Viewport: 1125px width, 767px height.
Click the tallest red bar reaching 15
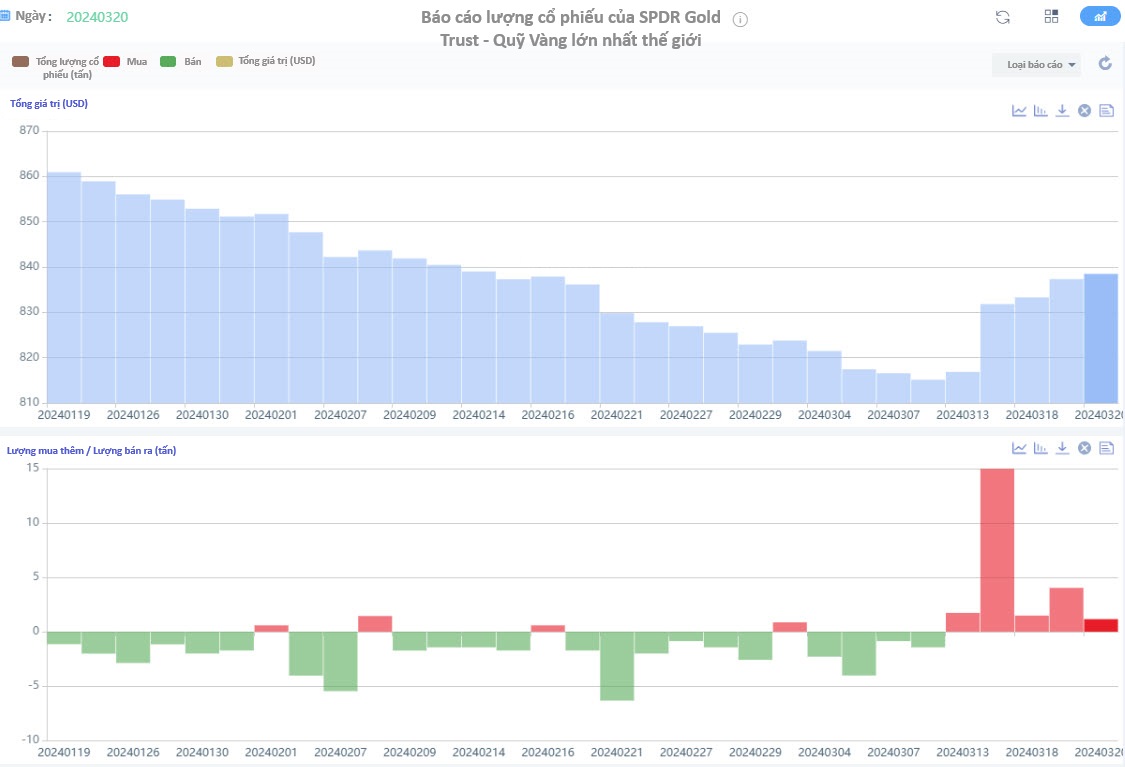997,550
